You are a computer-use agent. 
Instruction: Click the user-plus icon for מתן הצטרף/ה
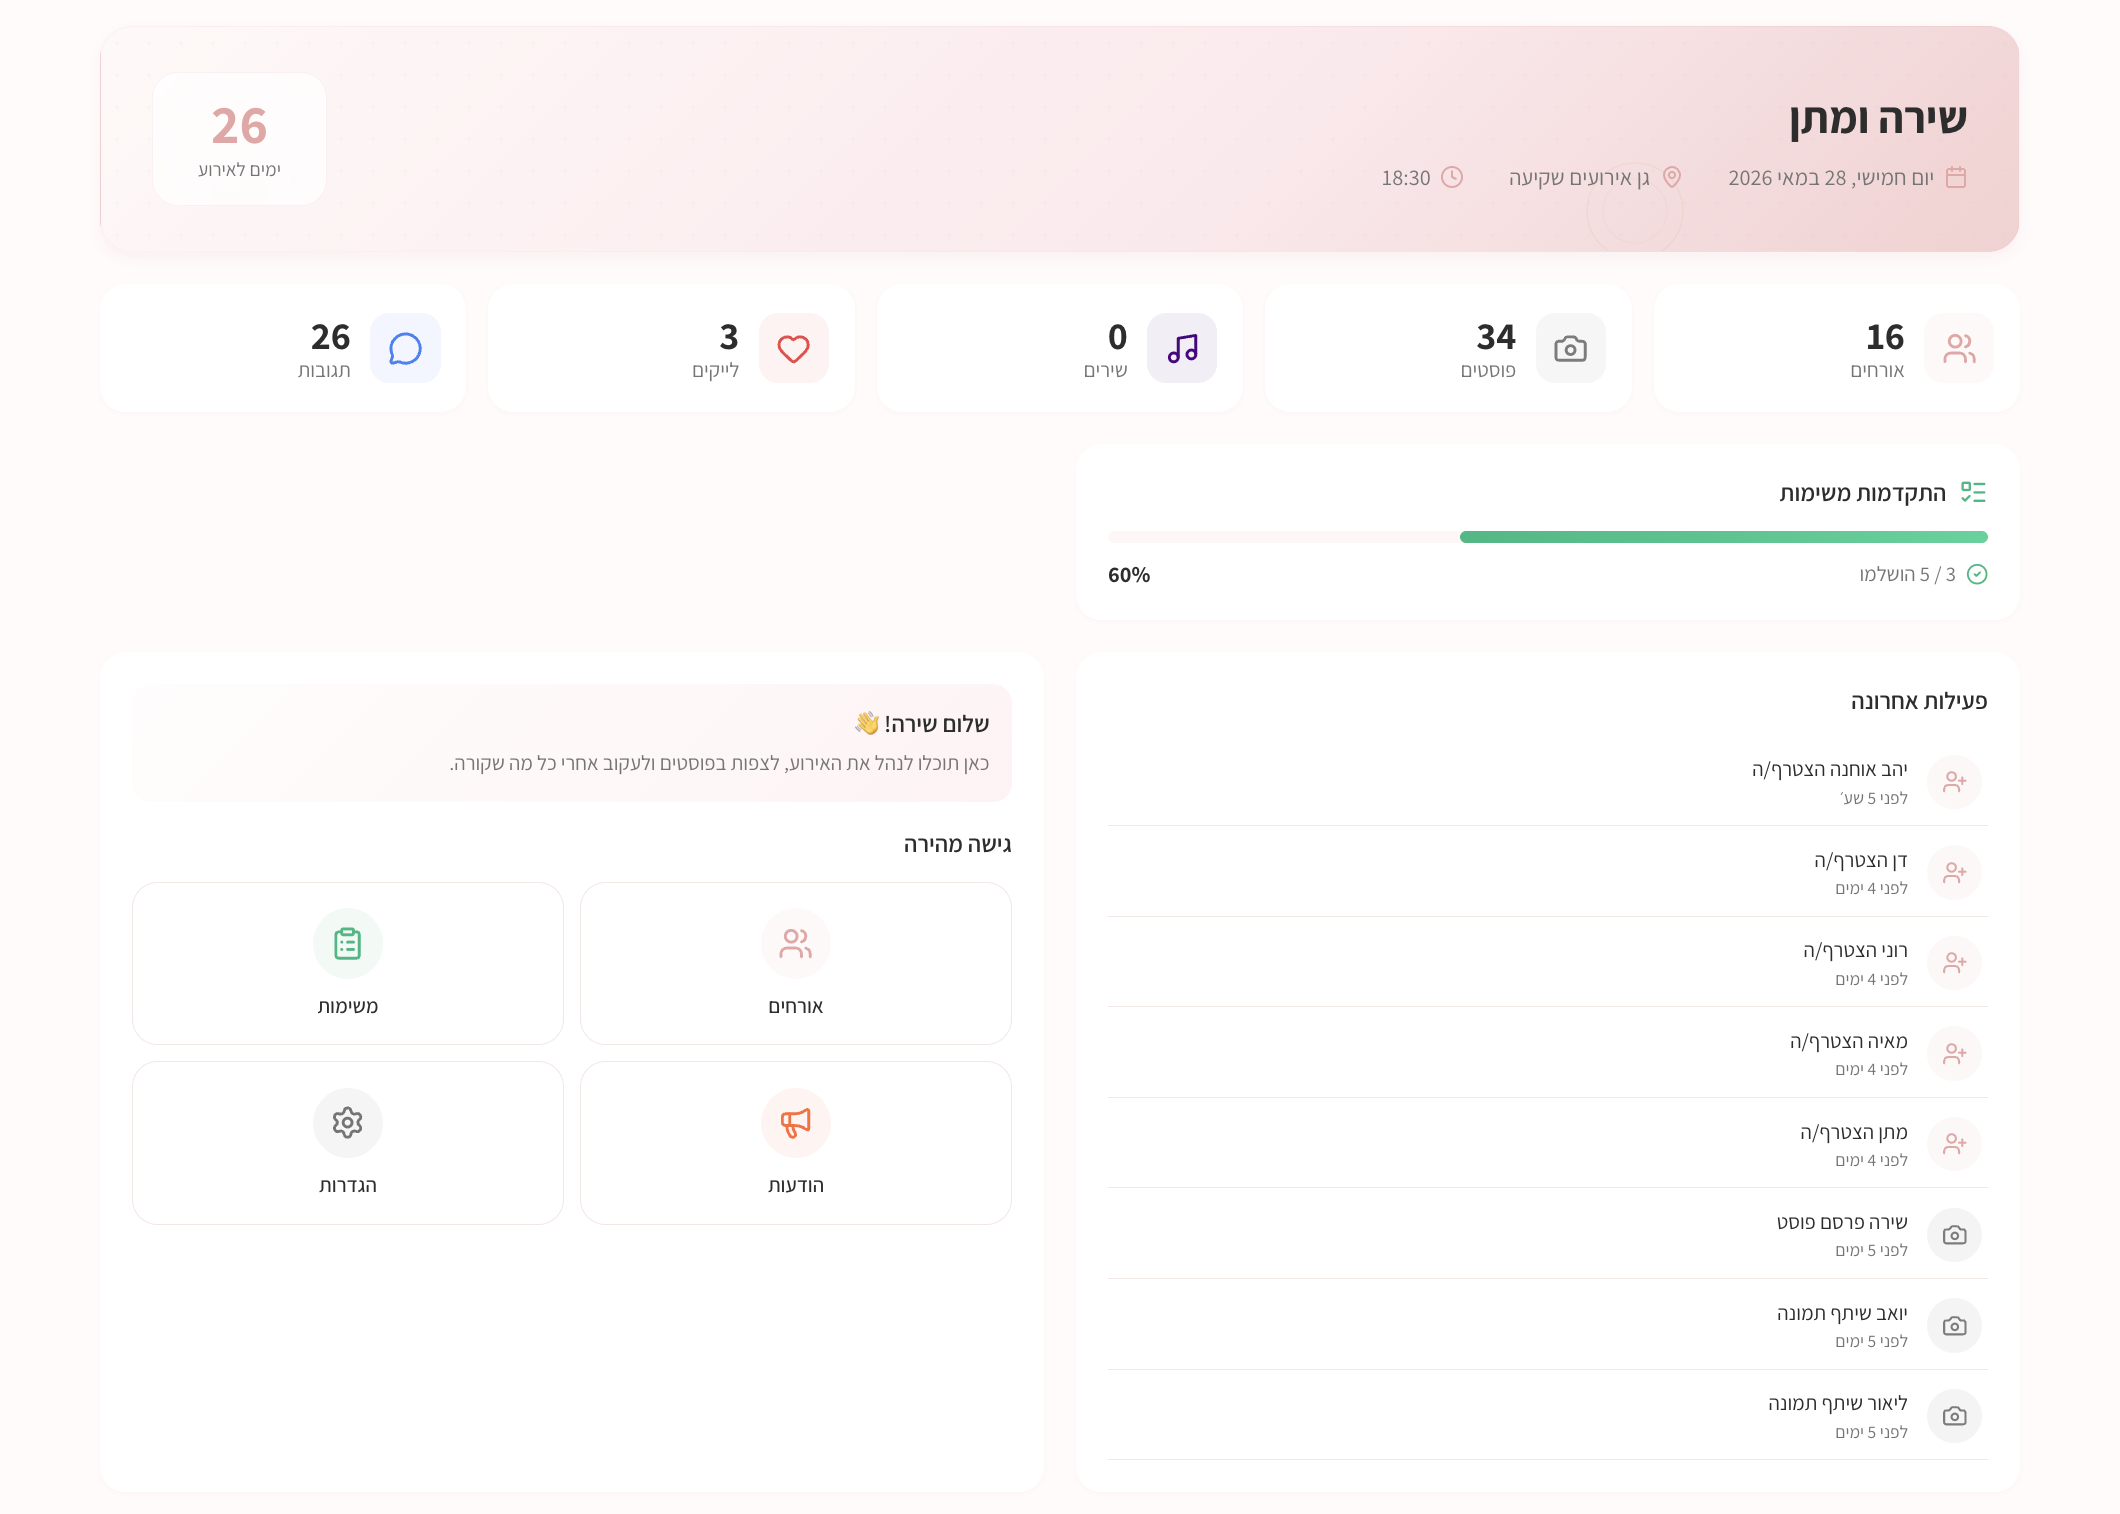click(x=1954, y=1143)
